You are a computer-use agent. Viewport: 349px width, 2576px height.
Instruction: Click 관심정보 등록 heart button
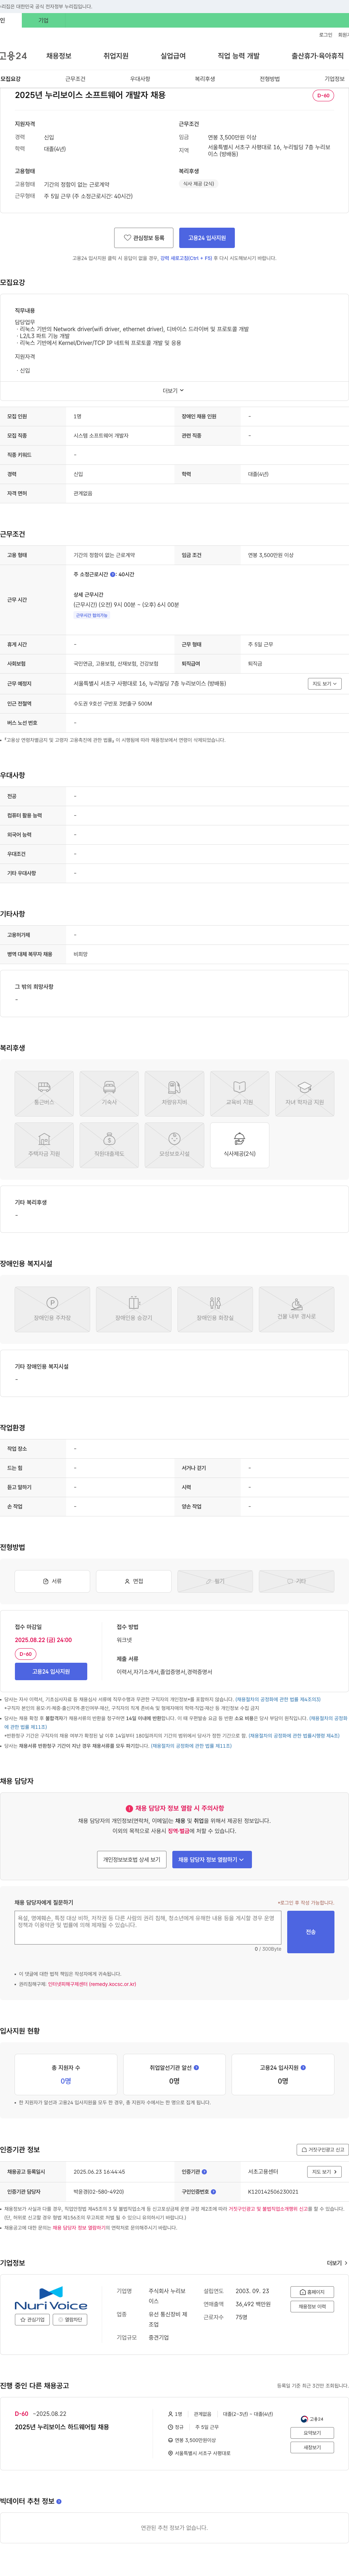pyautogui.click(x=144, y=238)
